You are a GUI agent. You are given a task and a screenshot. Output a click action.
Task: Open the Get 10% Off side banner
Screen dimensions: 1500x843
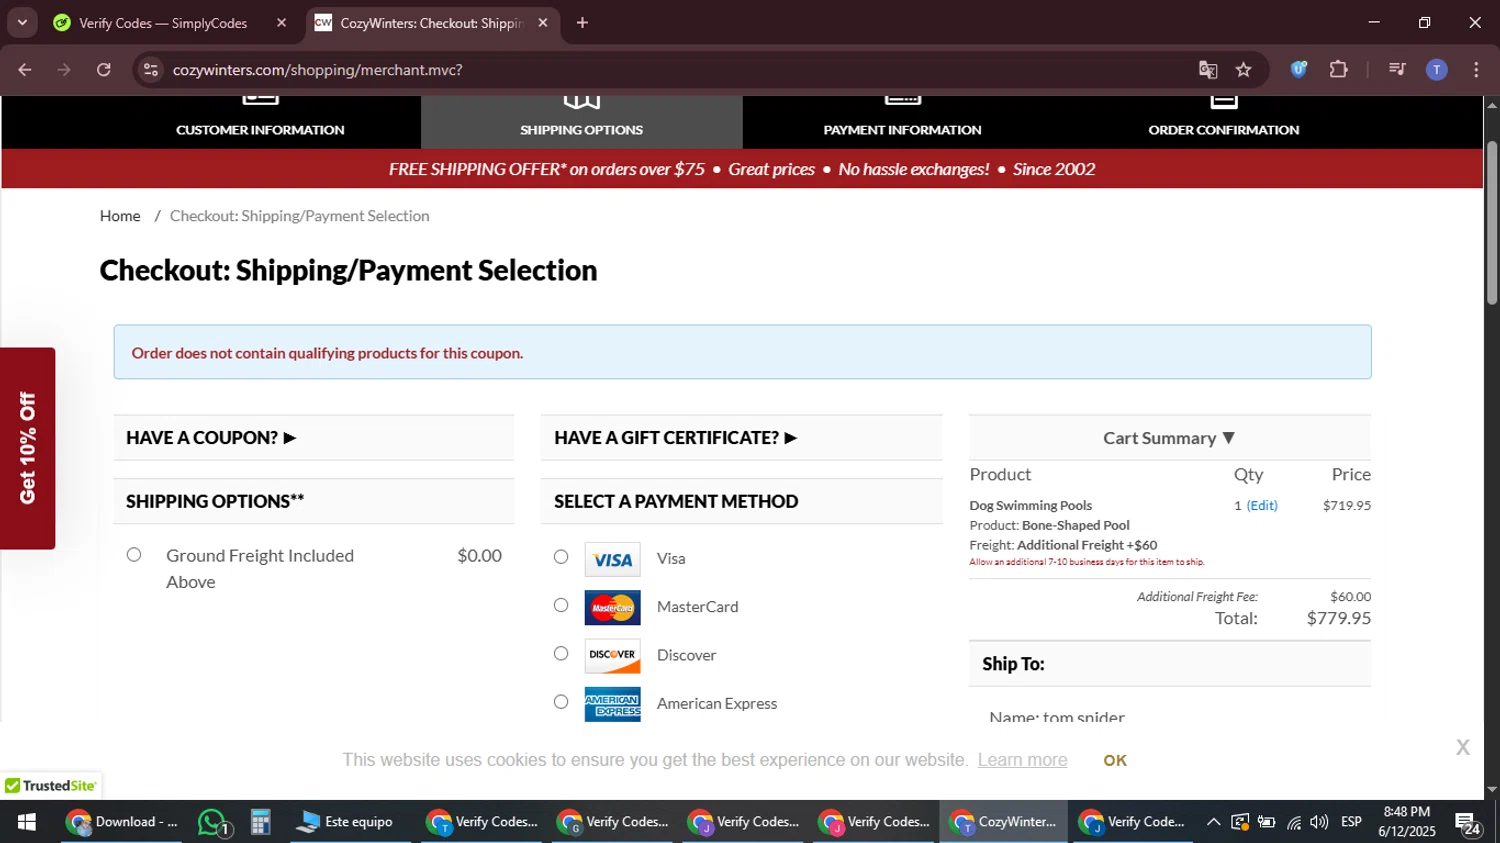coord(27,448)
